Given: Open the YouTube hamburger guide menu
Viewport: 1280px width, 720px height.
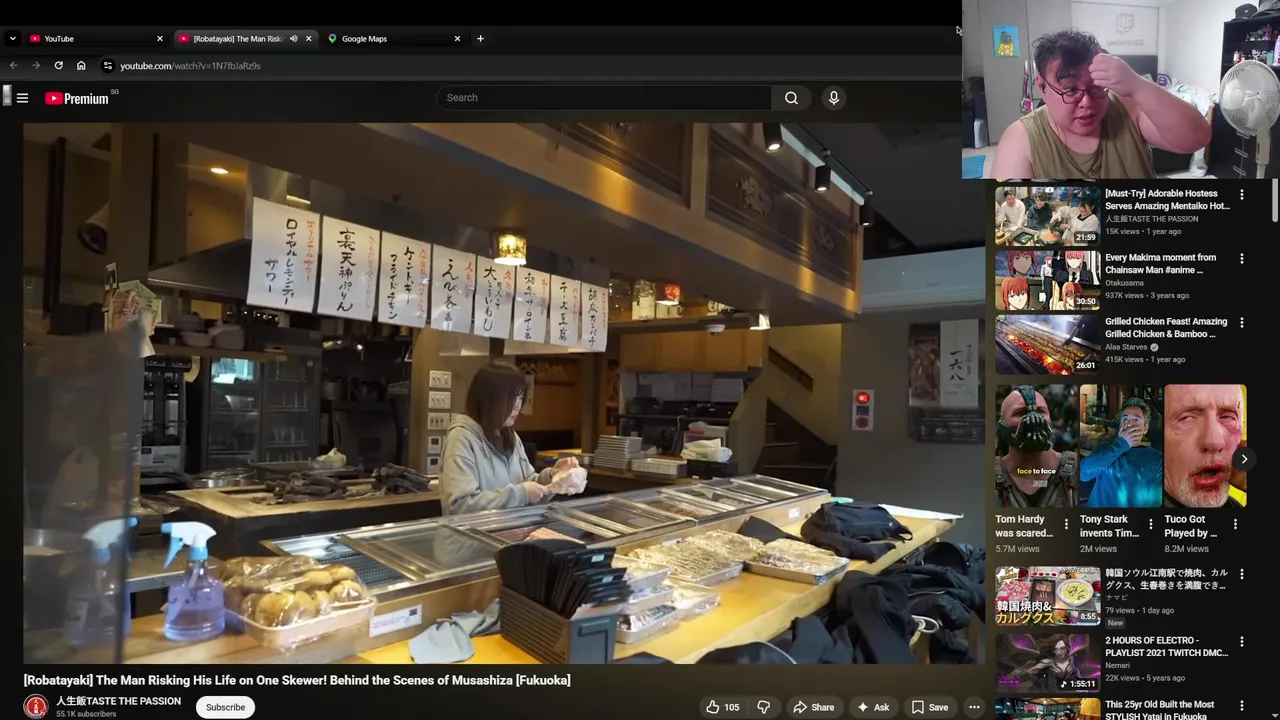Looking at the screenshot, I should coord(22,98).
